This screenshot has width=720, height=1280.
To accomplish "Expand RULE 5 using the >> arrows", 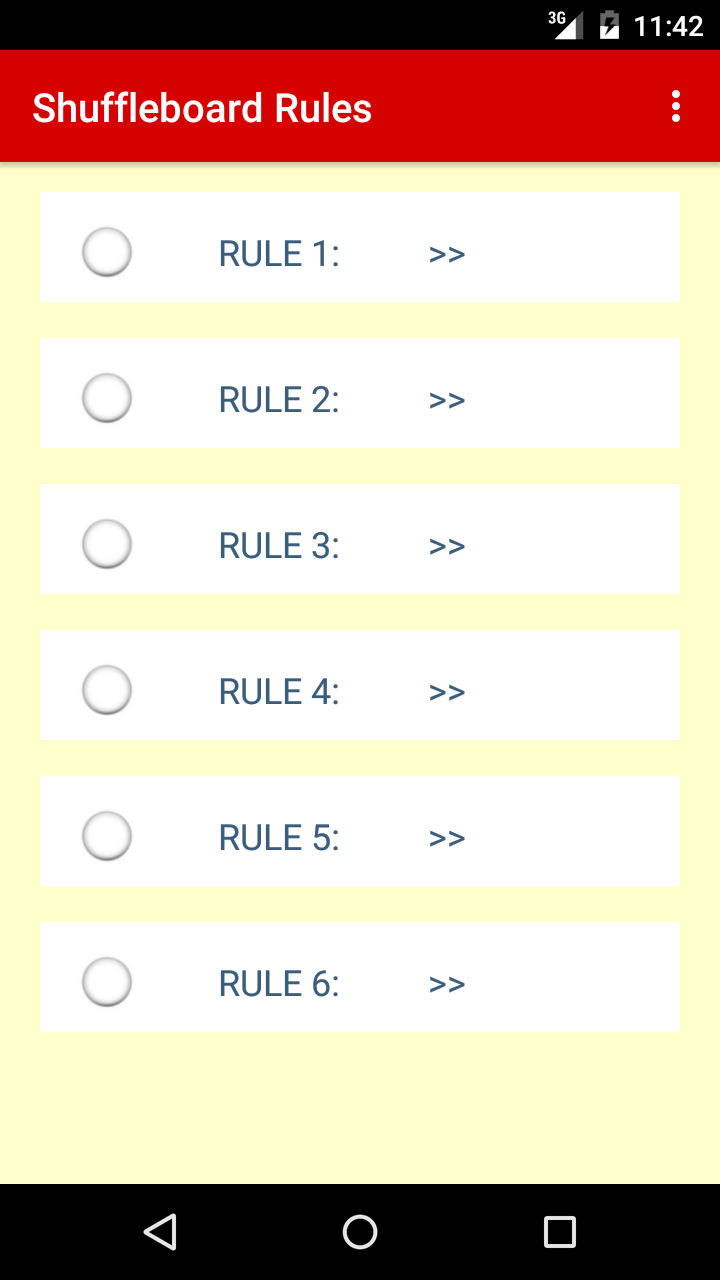I will (x=447, y=838).
